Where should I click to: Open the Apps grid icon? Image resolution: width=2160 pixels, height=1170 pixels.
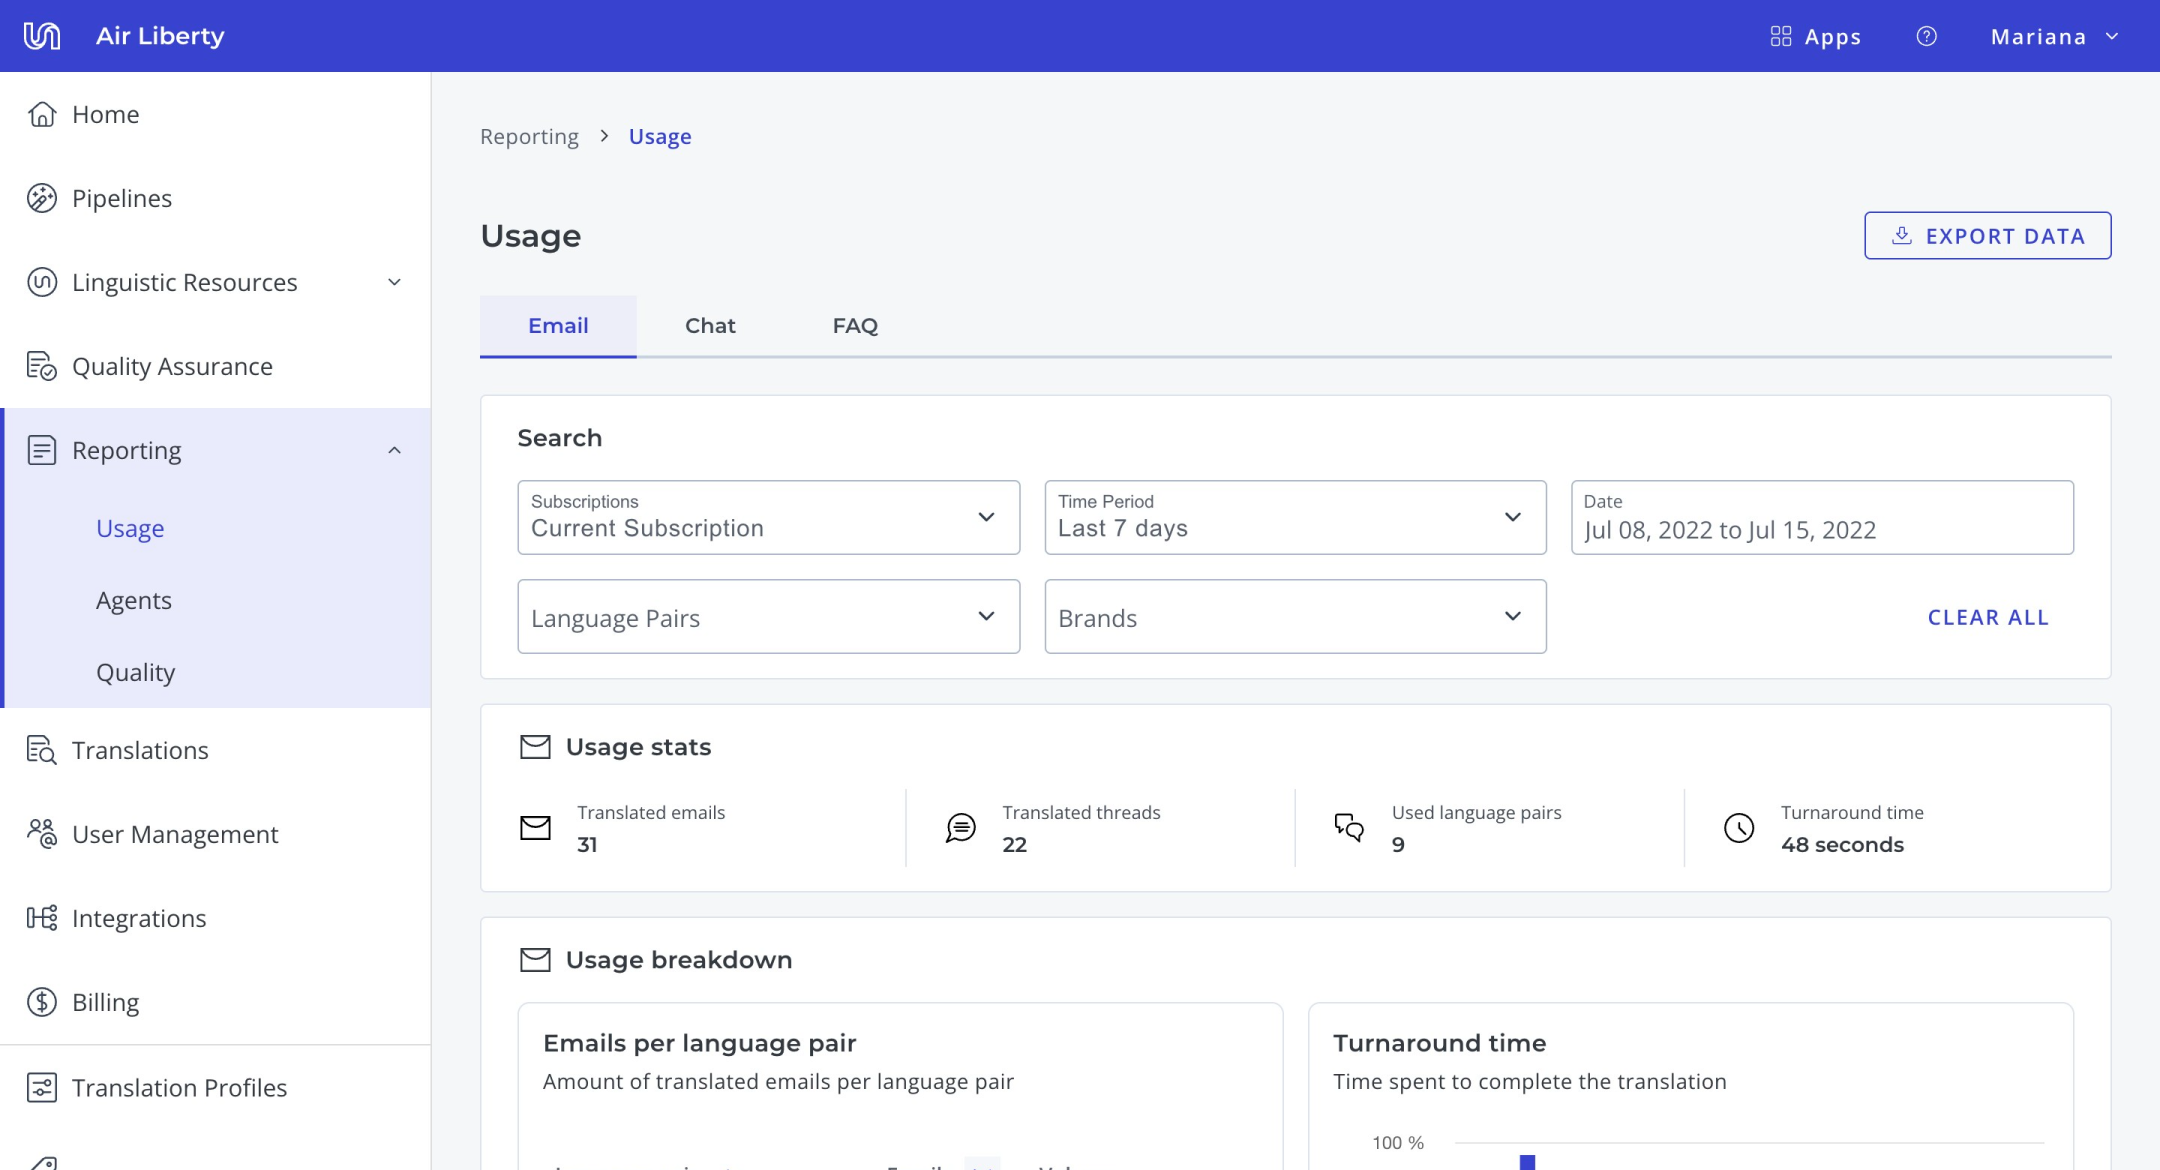pos(1780,36)
